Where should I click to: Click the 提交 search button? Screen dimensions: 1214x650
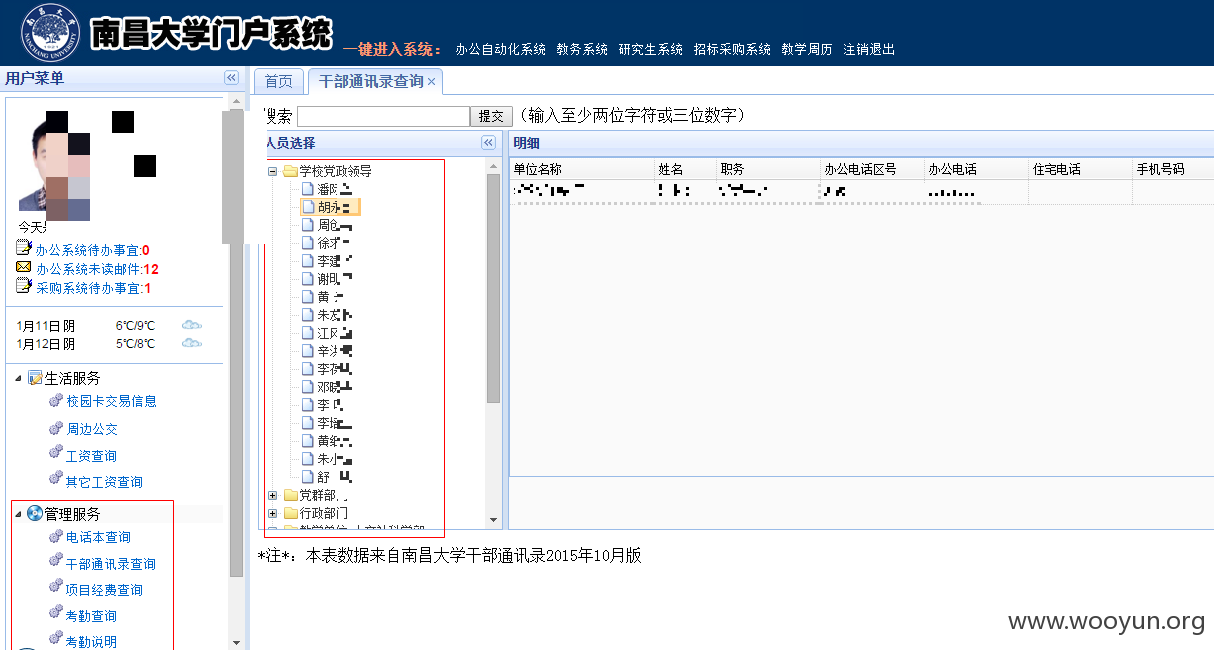pos(493,117)
